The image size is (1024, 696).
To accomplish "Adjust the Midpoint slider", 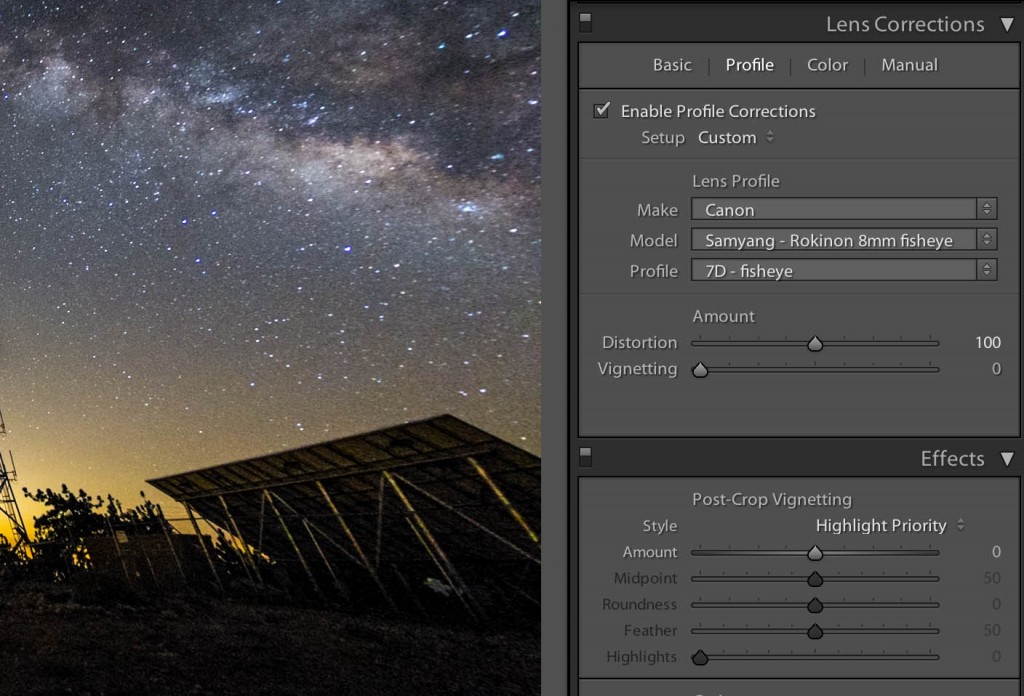I will [814, 578].
